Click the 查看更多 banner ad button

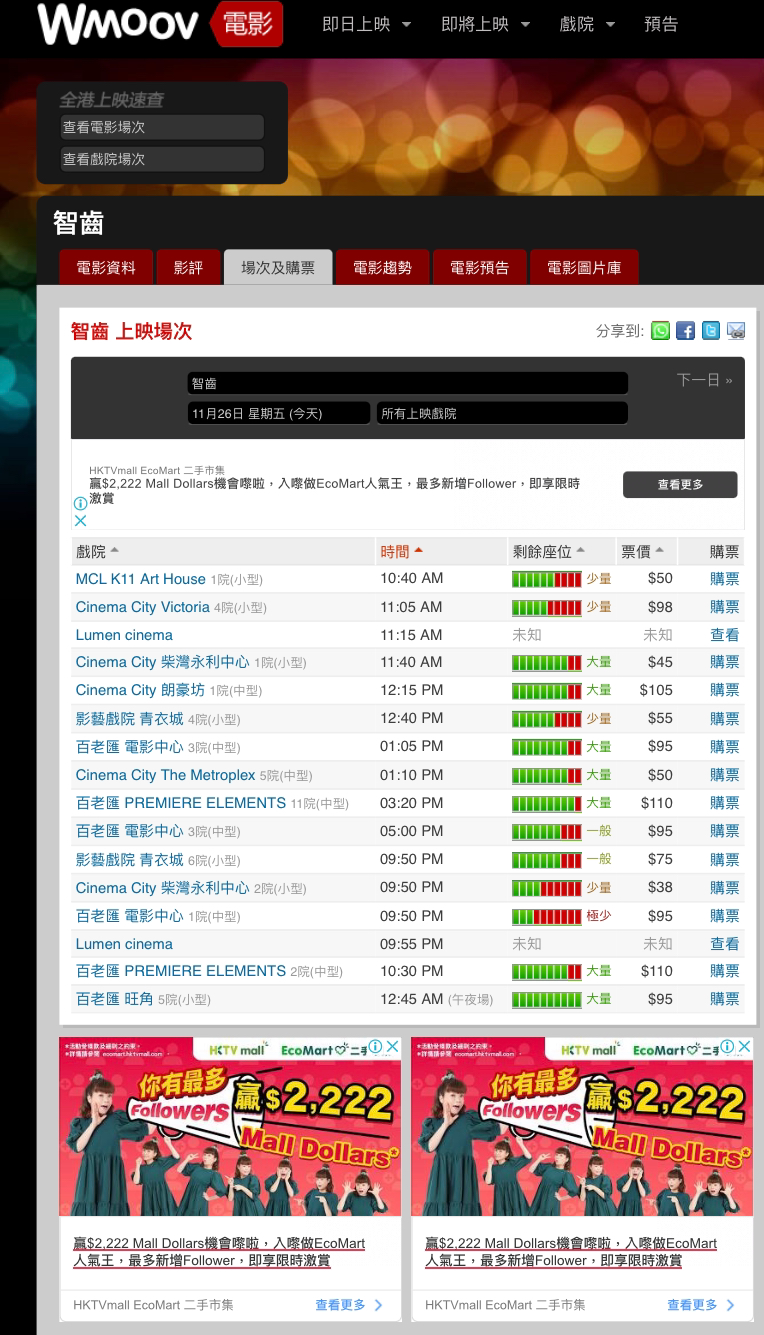[x=680, y=484]
